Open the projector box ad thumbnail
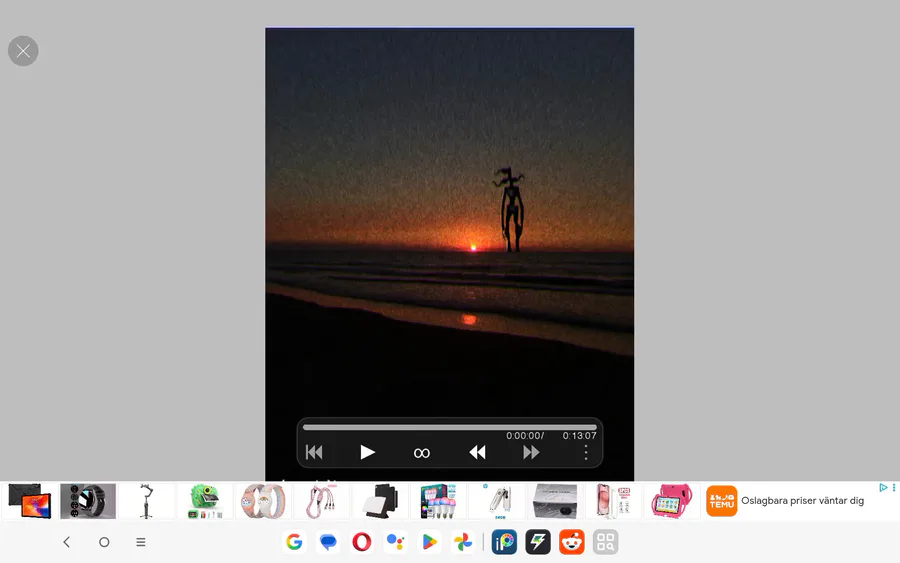This screenshot has height=563, width=900. tap(555, 501)
